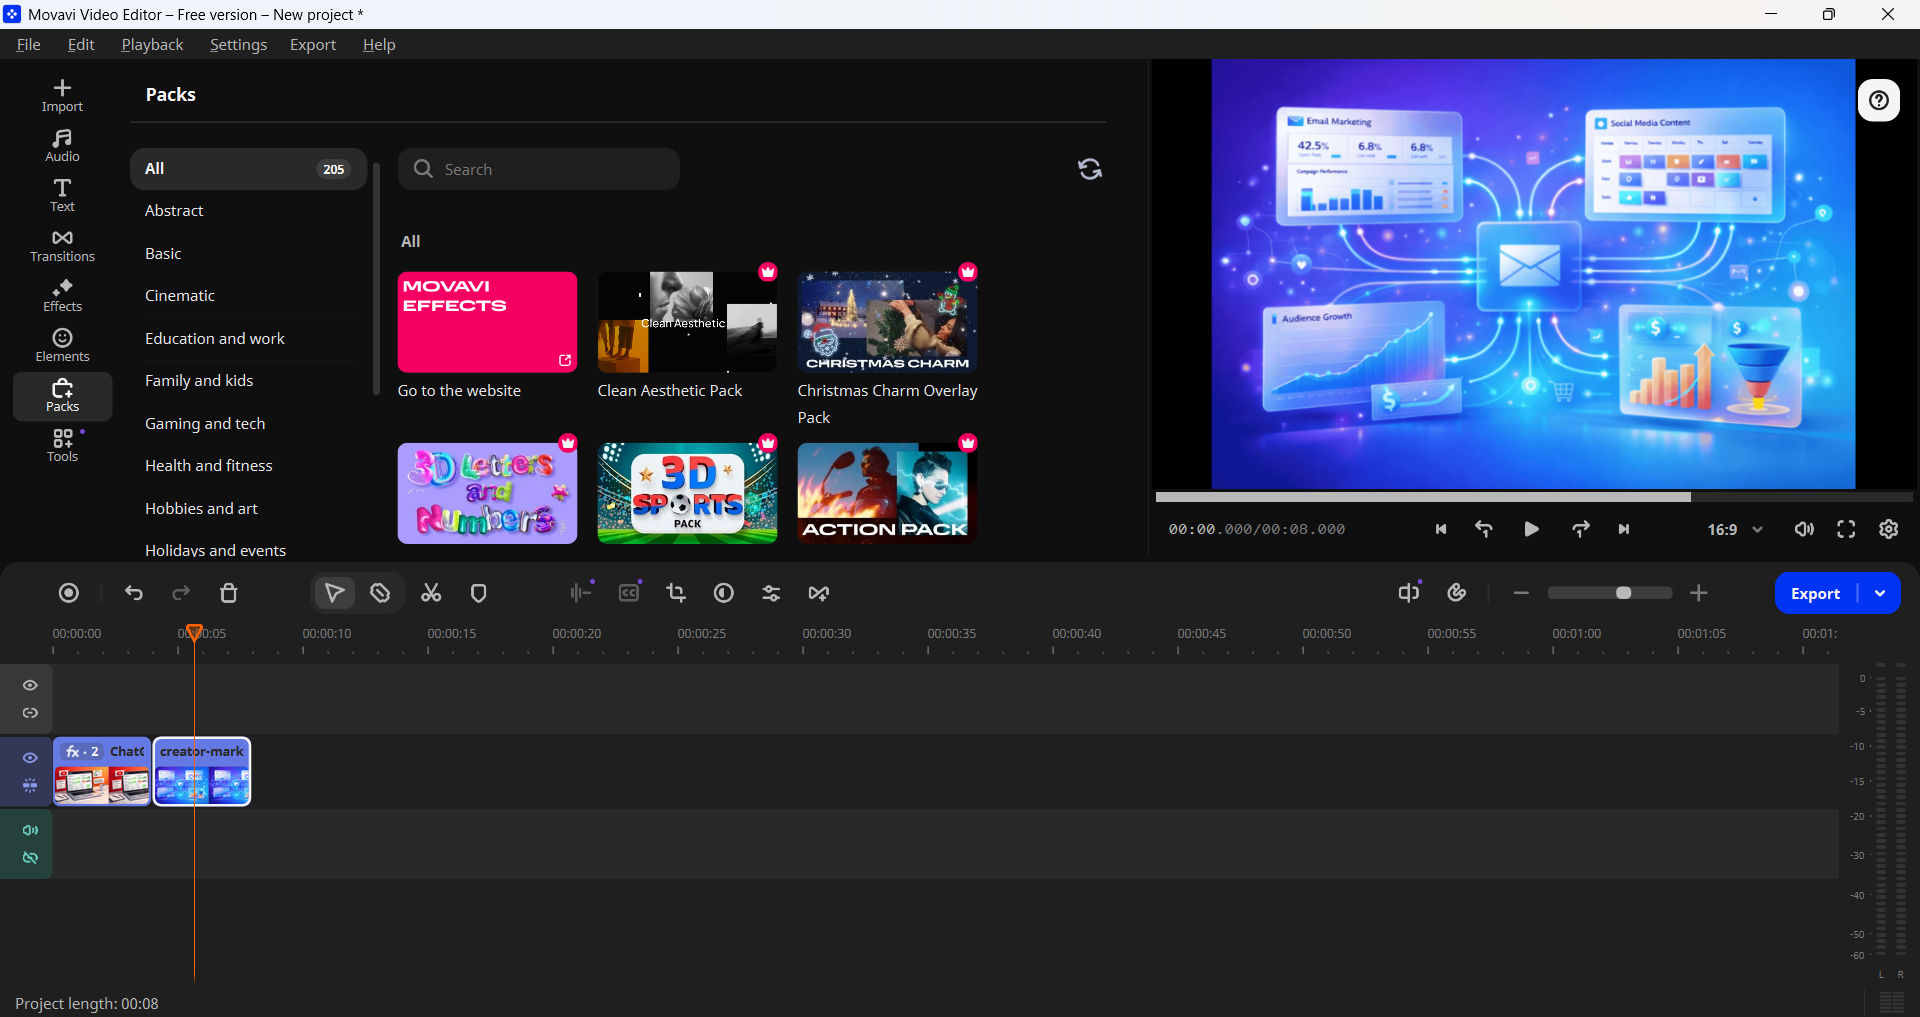Open the help question mark button

(1879, 100)
